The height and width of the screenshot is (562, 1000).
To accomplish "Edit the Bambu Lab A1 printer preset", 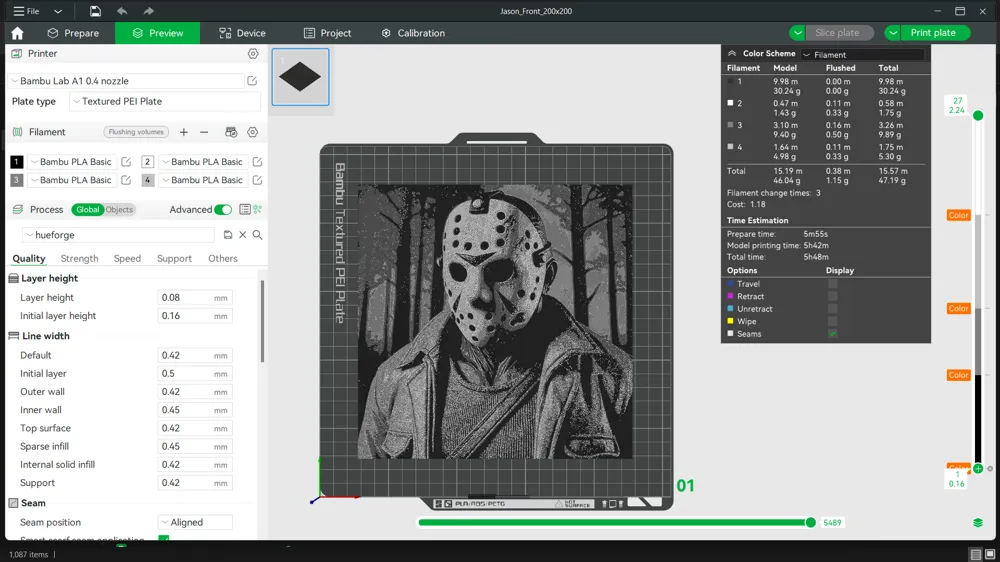I will pyautogui.click(x=253, y=81).
